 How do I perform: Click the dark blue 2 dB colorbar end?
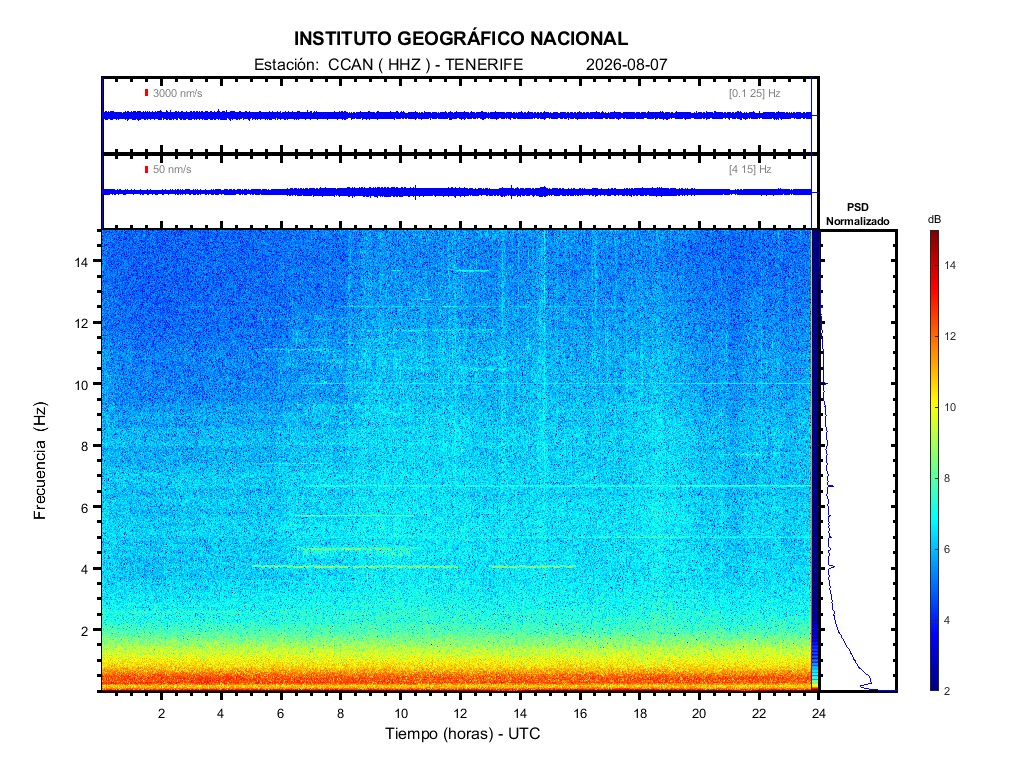tap(935, 684)
